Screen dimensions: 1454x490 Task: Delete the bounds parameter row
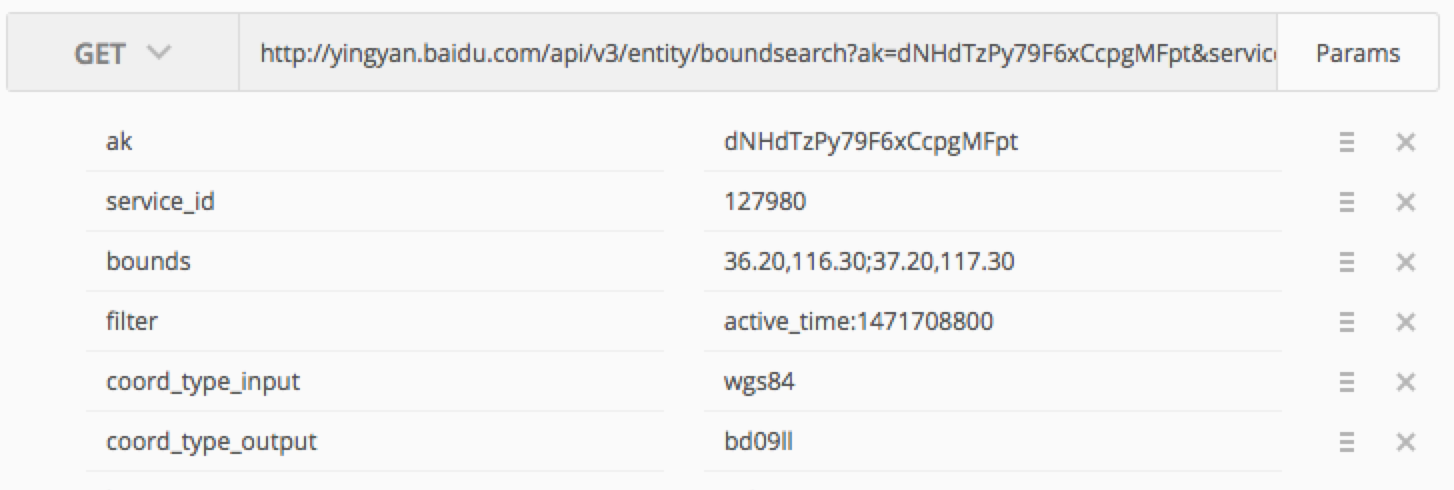[x=1405, y=263]
